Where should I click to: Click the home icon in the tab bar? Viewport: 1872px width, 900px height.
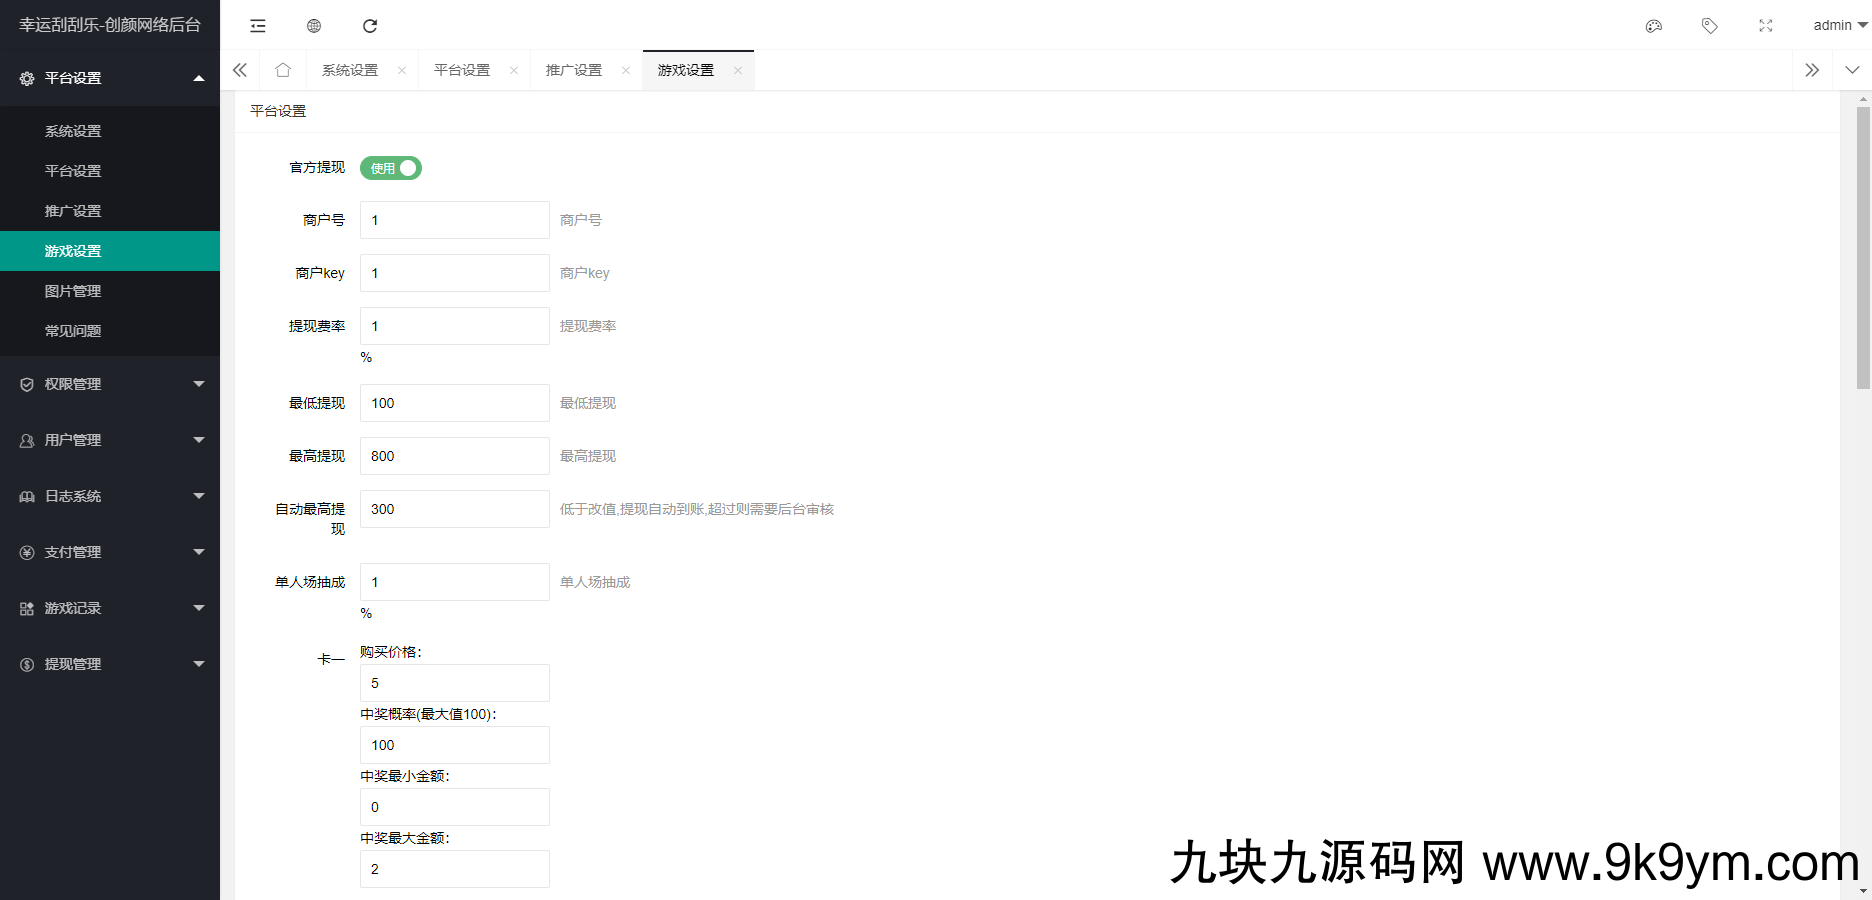coord(283,69)
